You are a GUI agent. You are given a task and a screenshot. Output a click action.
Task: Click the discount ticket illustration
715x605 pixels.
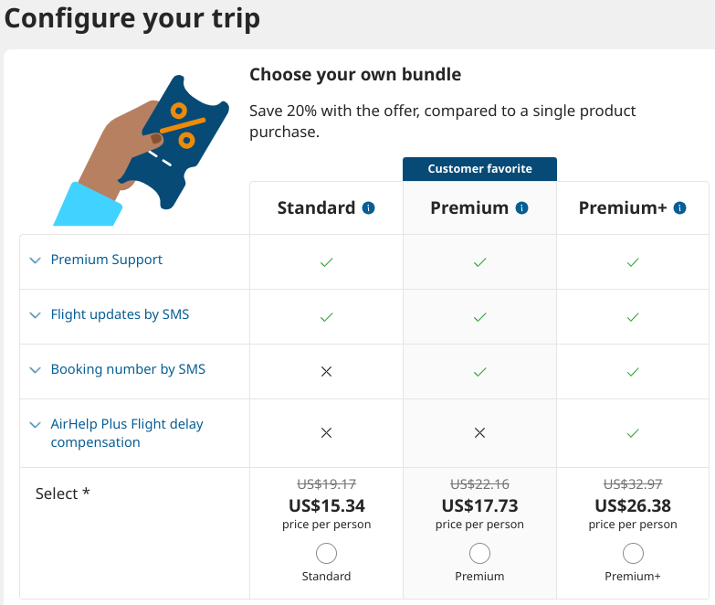tap(141, 150)
